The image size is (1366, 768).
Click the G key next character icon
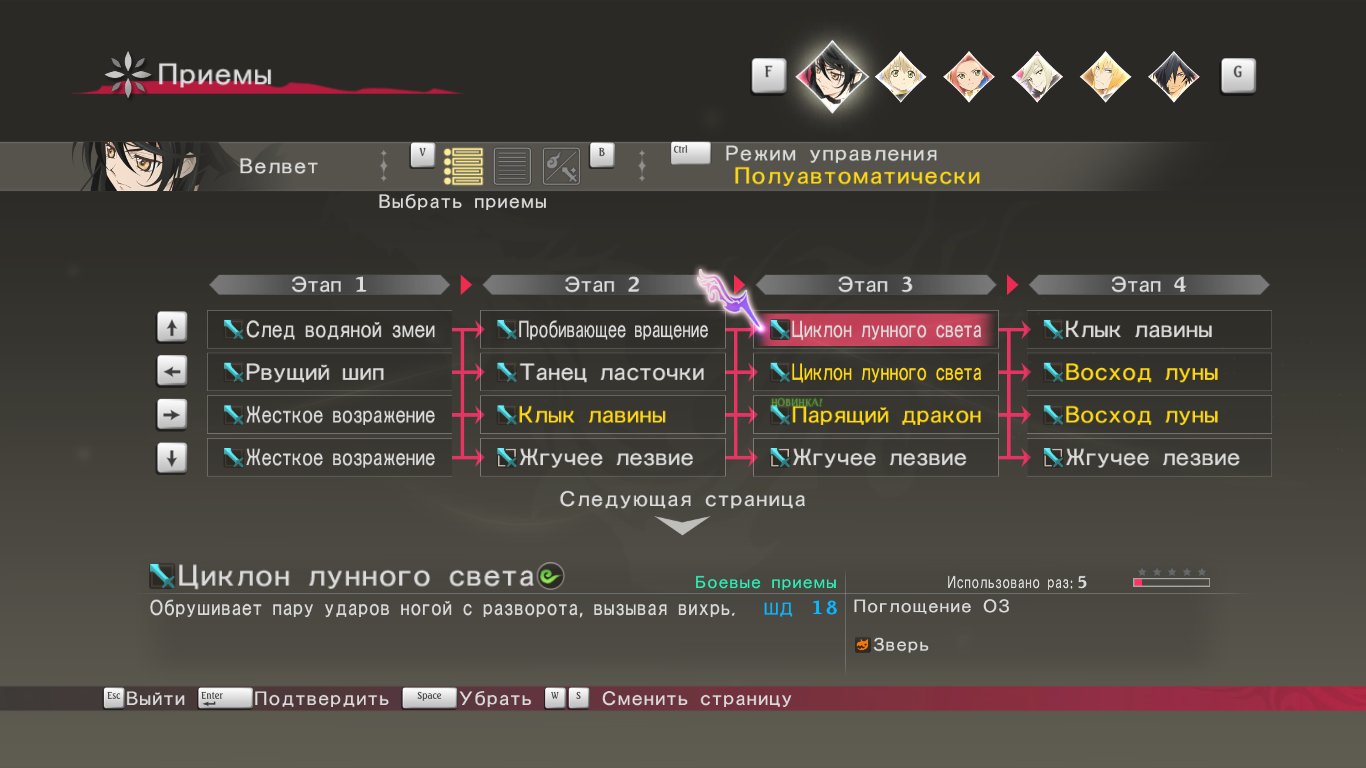point(1238,75)
